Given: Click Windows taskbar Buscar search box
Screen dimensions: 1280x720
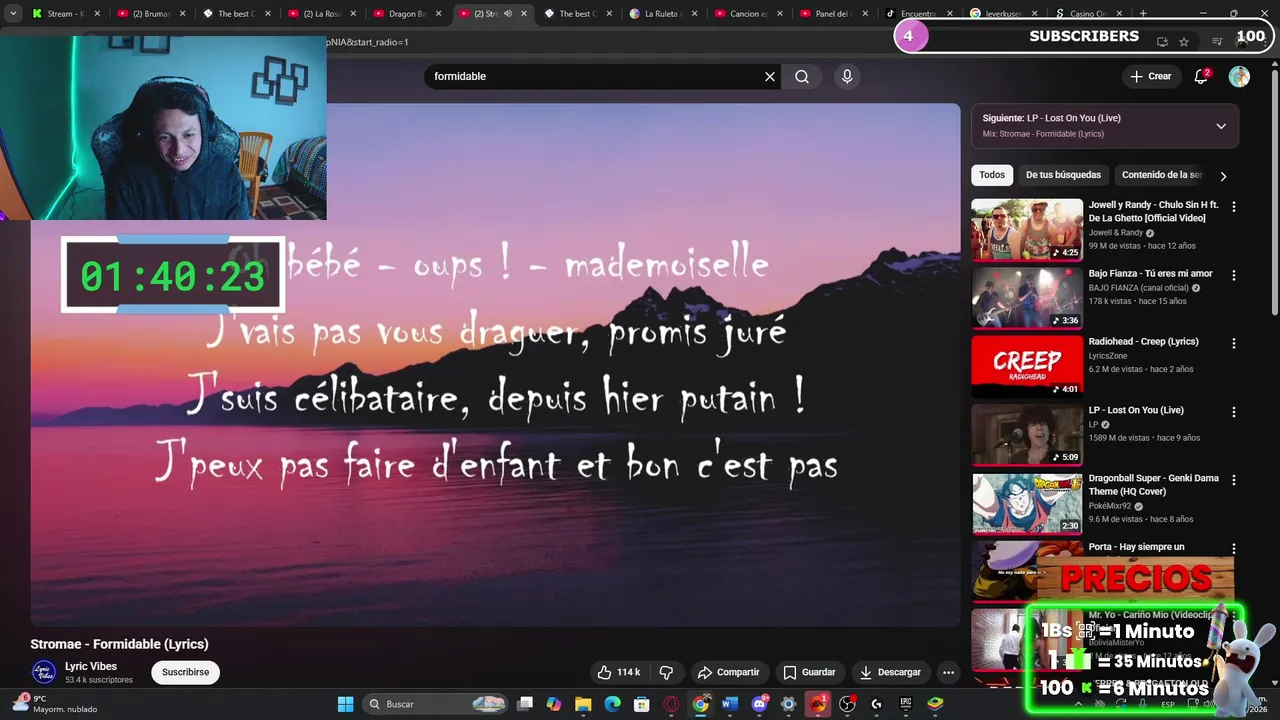Looking at the screenshot, I should 433,704.
